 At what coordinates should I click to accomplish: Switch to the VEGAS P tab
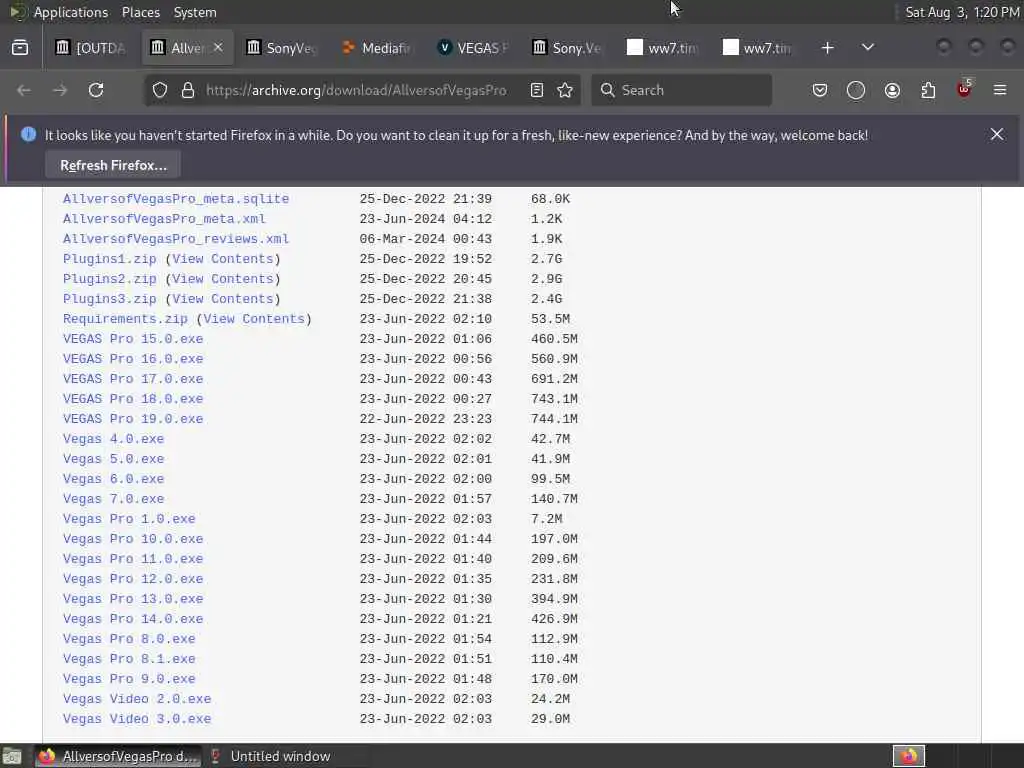[x=473, y=48]
